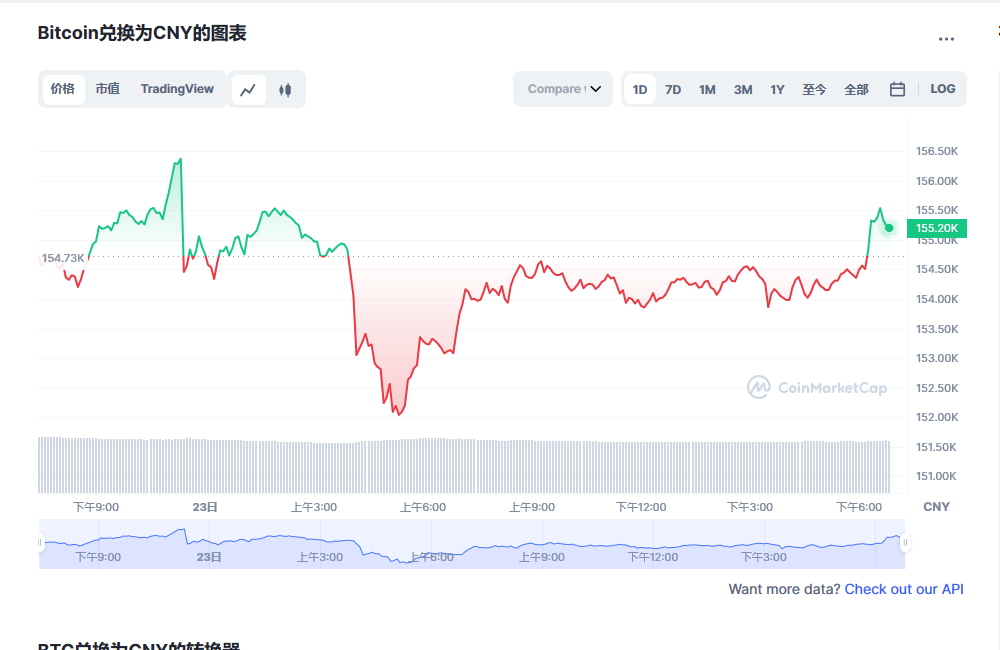Click the 下午3:00 x-axis label on main chart

[750, 507]
